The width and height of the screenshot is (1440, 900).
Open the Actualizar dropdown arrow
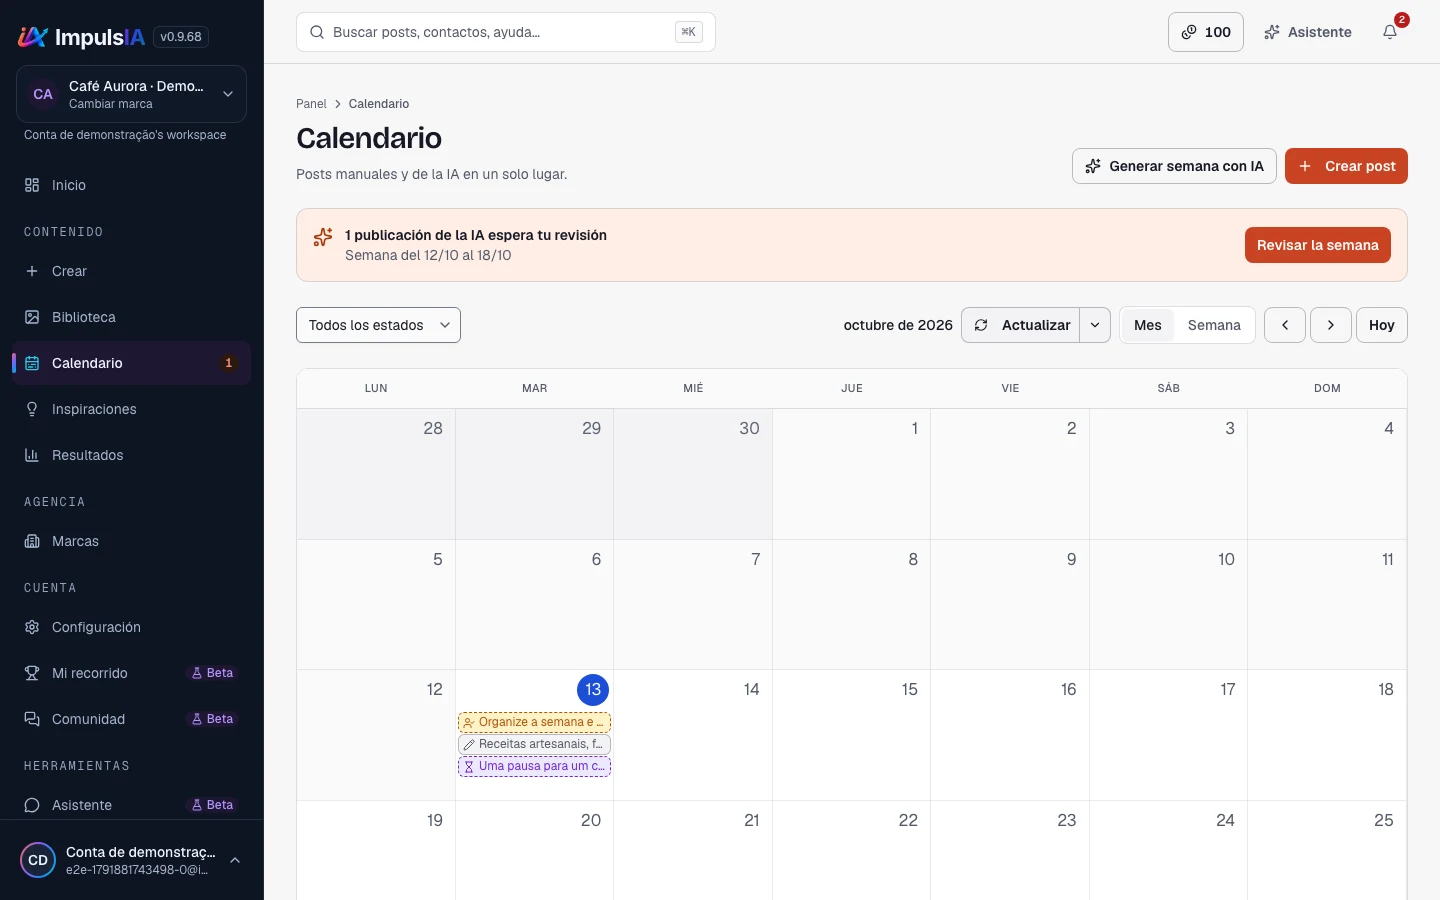[x=1095, y=325]
